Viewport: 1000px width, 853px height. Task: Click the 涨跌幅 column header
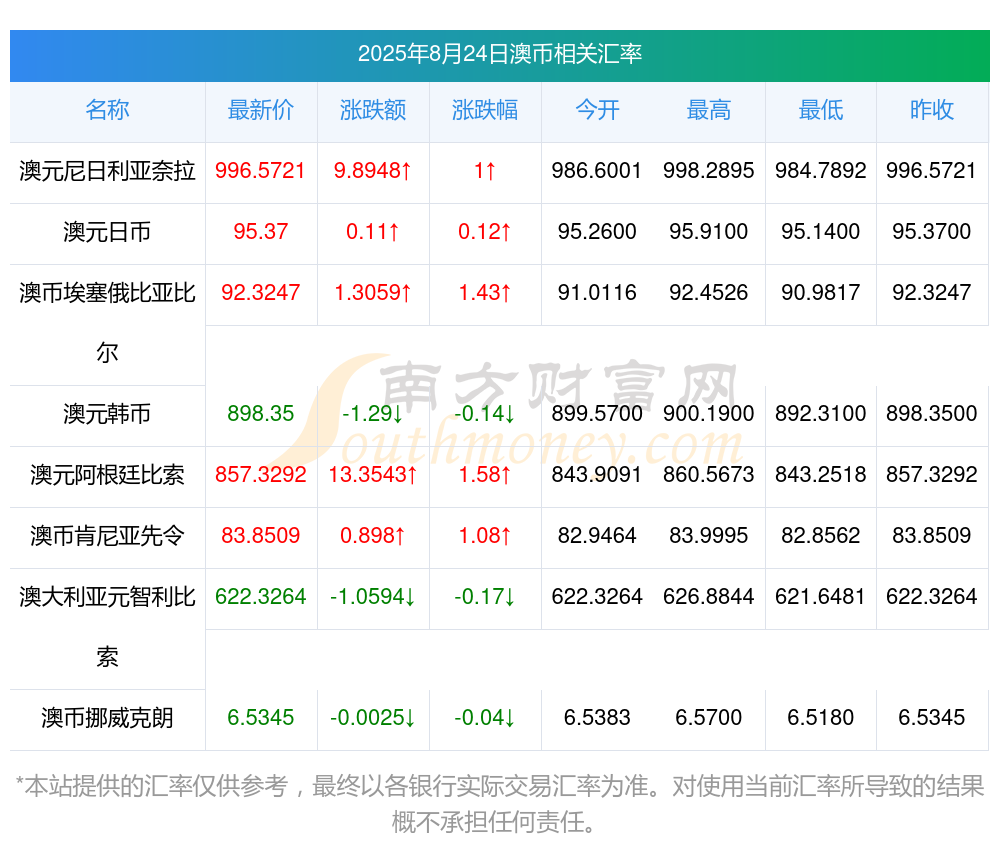[485, 110]
